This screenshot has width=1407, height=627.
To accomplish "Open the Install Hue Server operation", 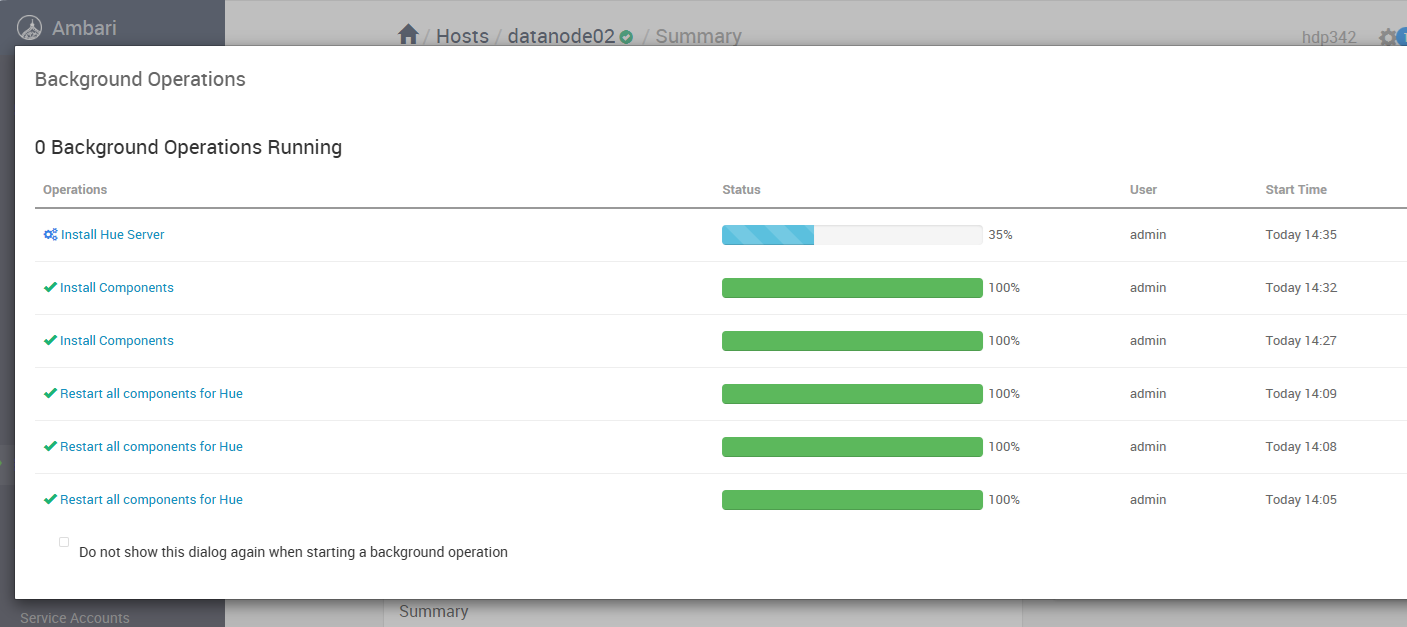I will (113, 235).
